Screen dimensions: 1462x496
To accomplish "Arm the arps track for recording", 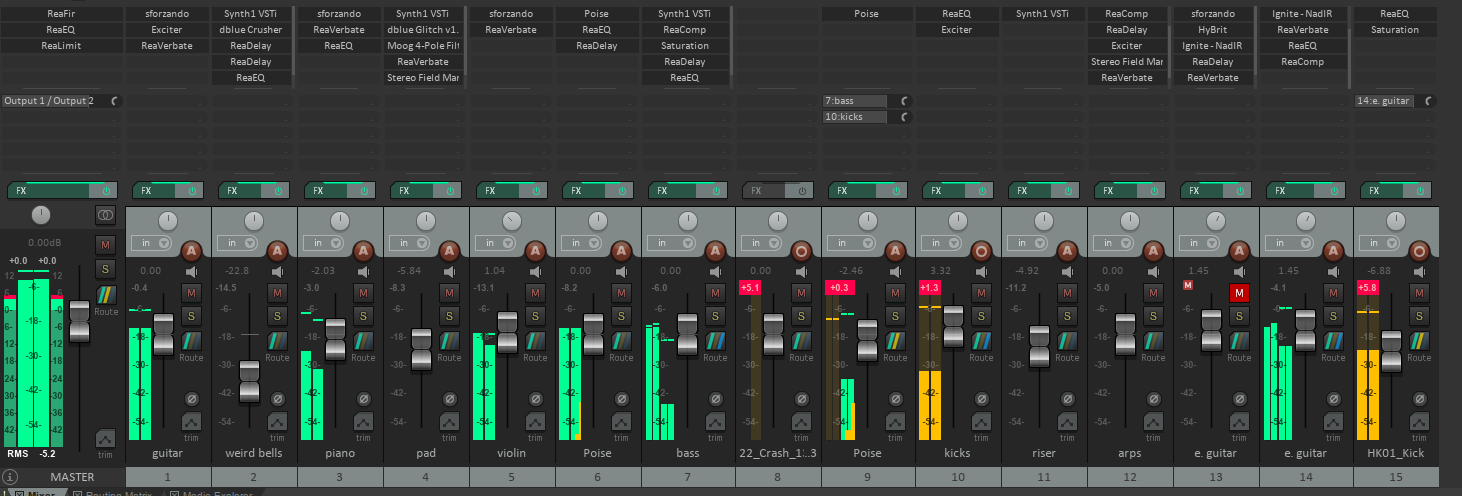I will point(1151,250).
